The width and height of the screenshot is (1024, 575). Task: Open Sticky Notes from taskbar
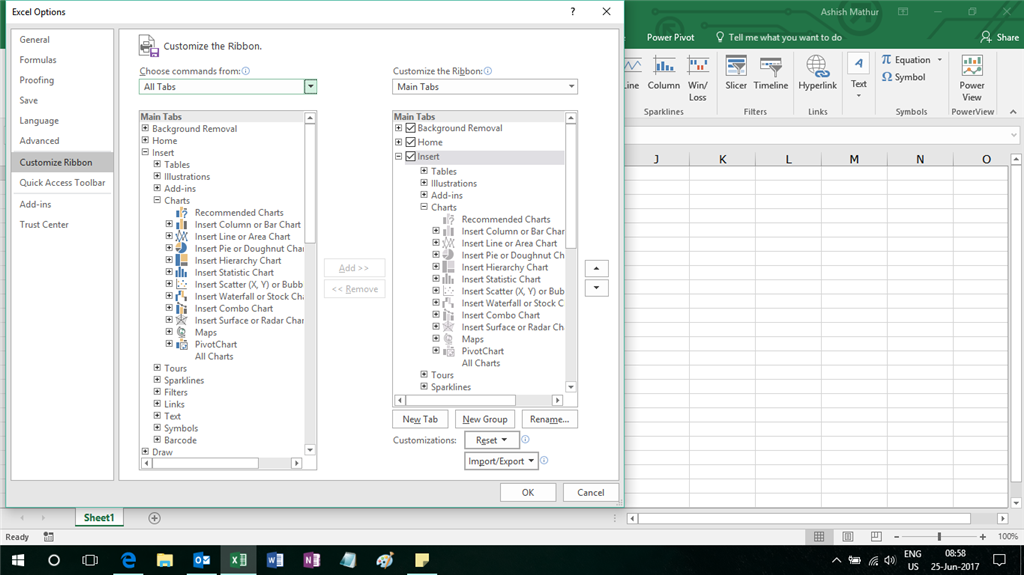pos(422,560)
